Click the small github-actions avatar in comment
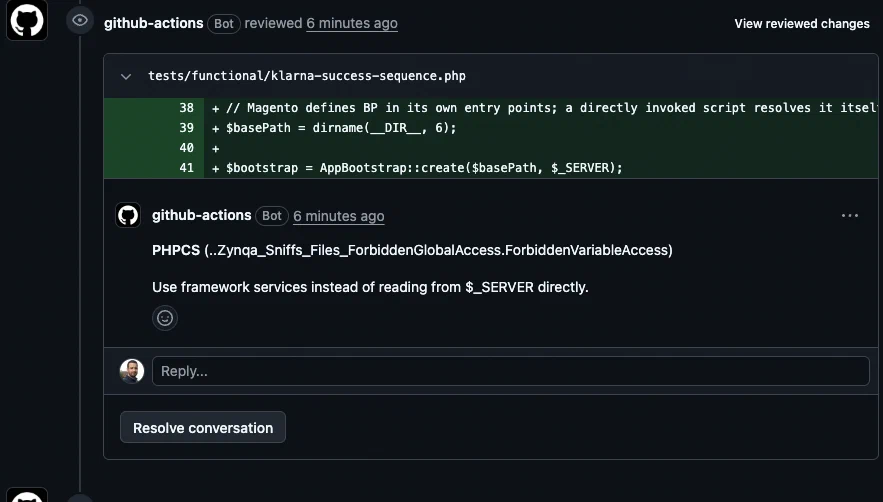This screenshot has width=883, height=502. coord(128,215)
